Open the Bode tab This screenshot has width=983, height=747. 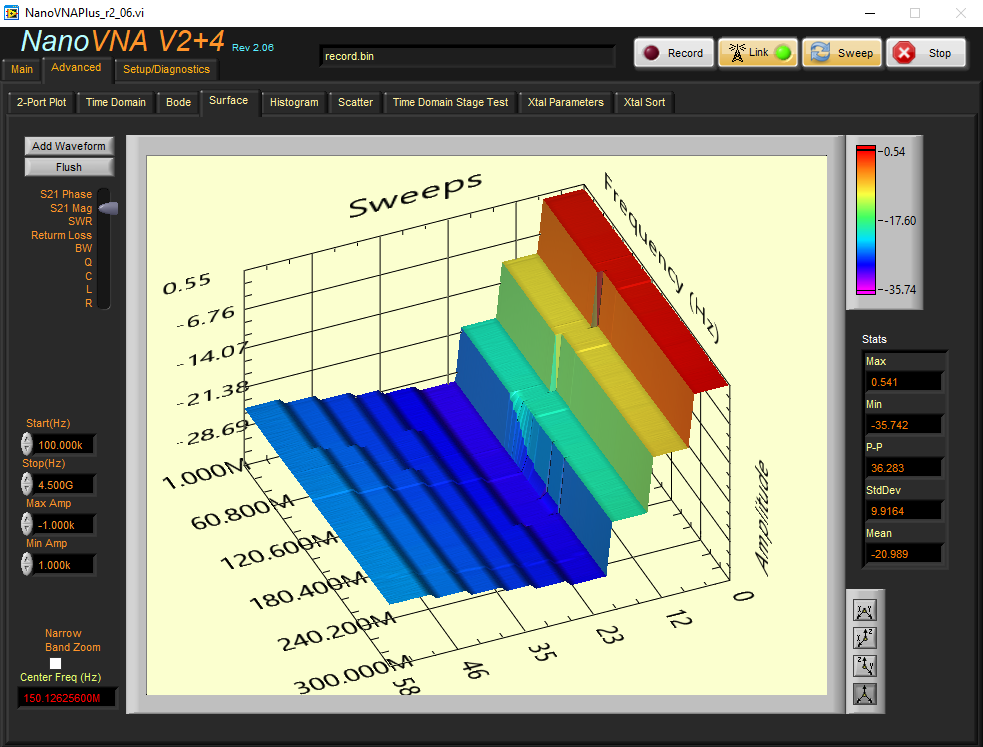(178, 102)
